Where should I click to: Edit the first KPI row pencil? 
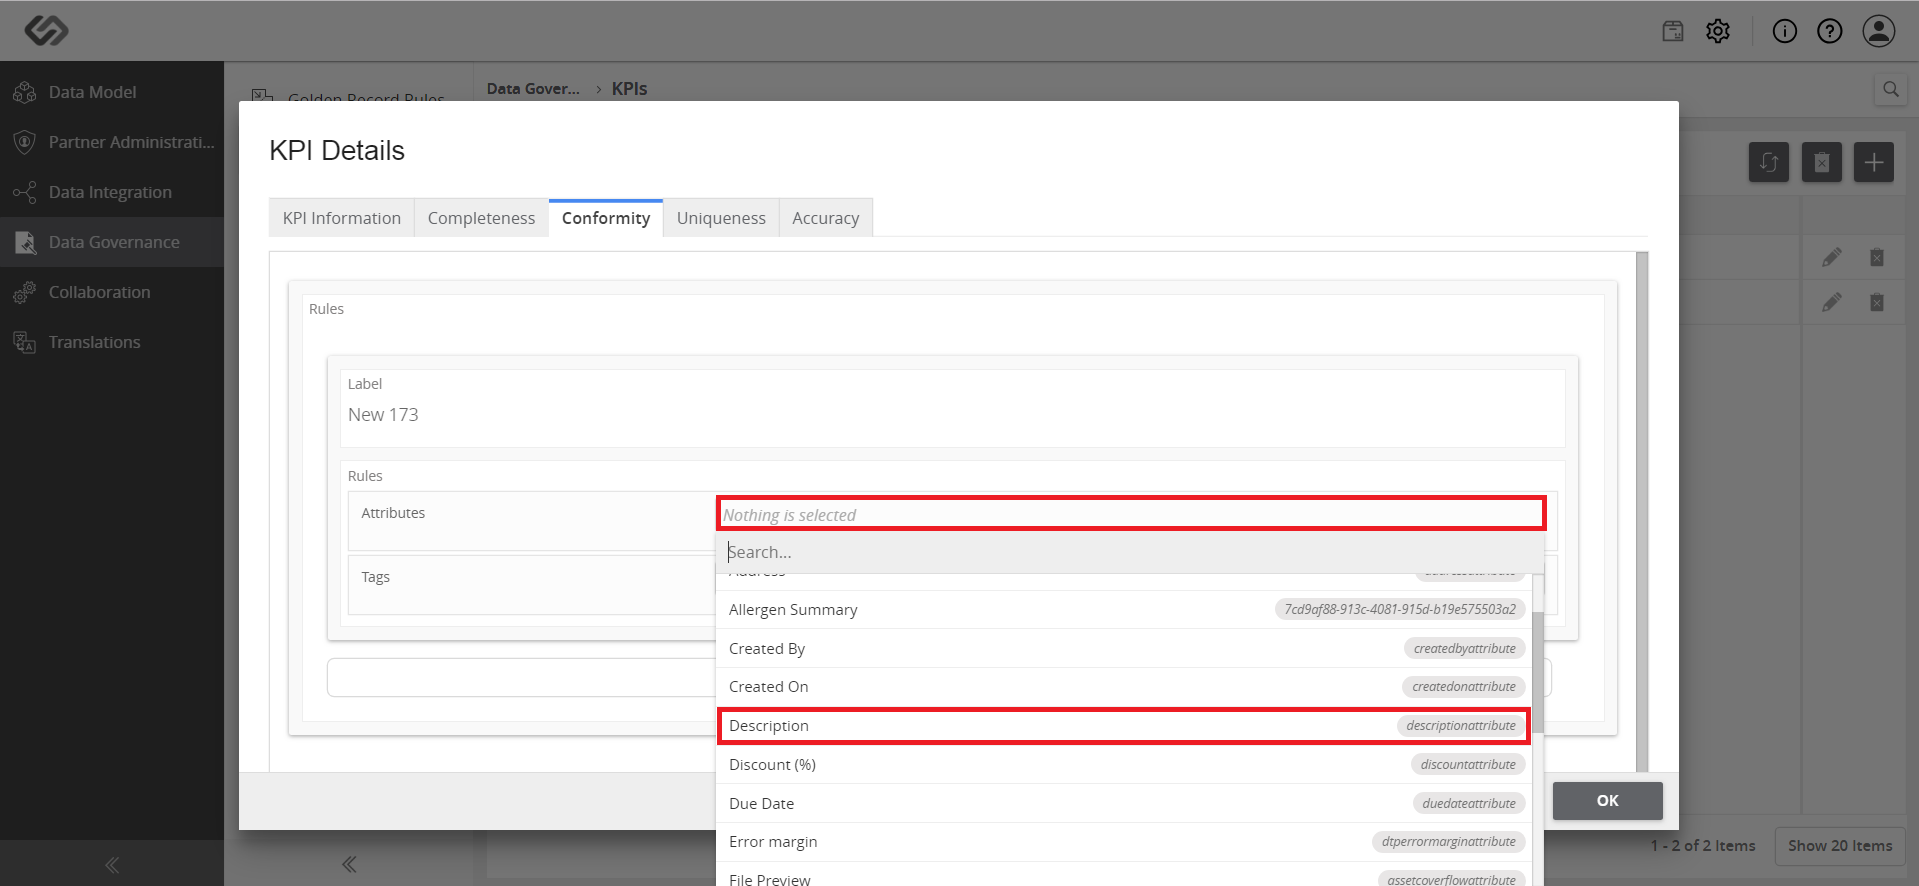coord(1832,258)
